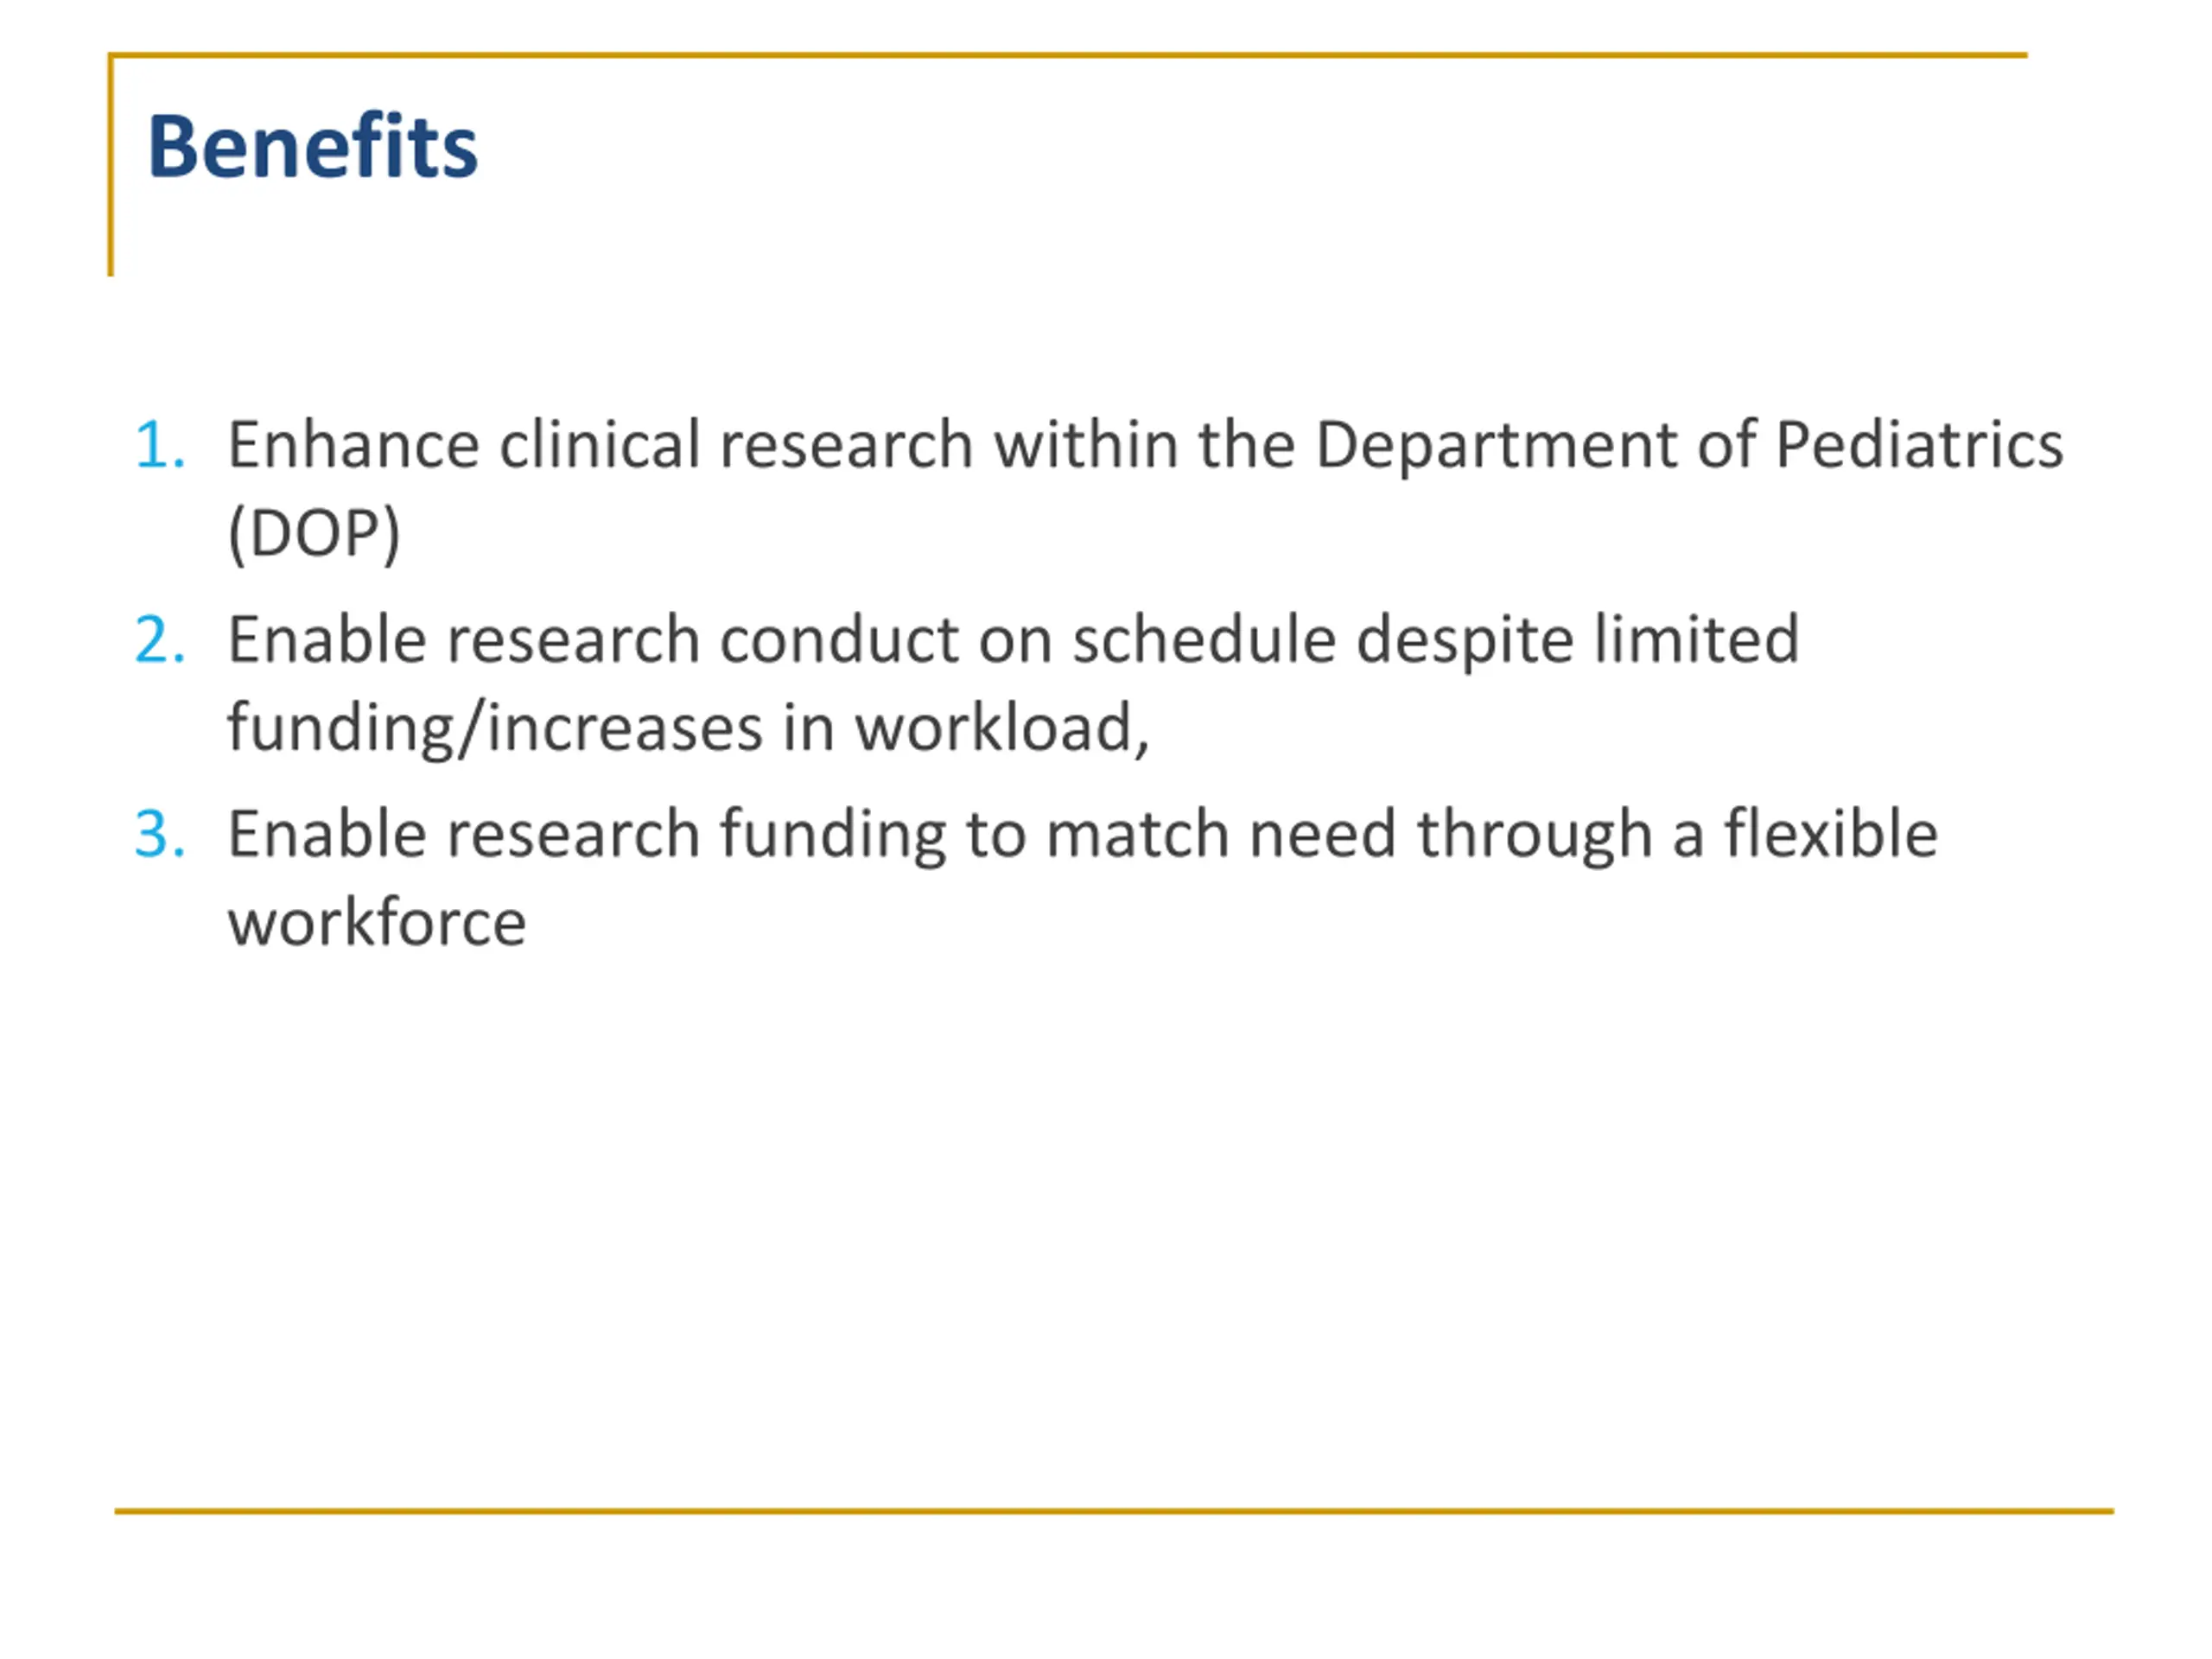
Task: Click the (DOP) abbreviation text
Action: coord(314,533)
